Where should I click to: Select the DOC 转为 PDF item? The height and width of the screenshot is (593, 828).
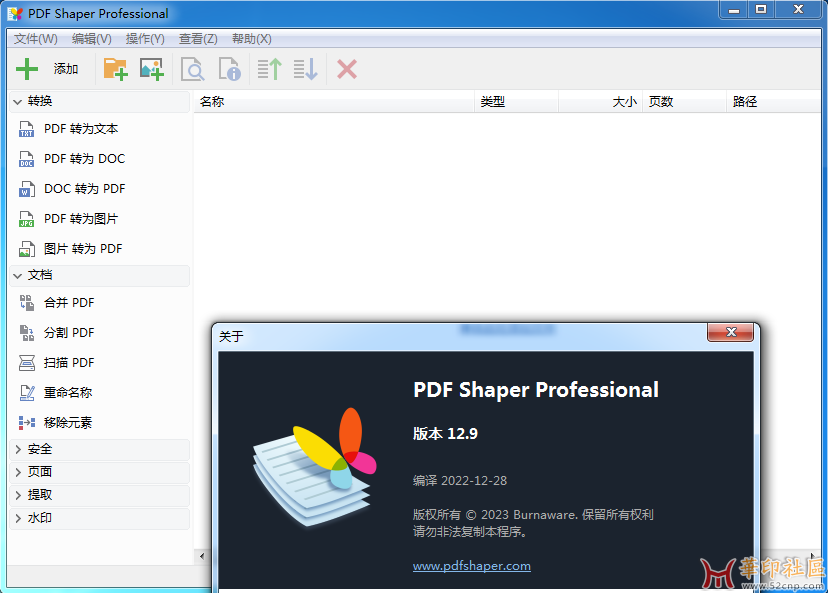tap(84, 189)
